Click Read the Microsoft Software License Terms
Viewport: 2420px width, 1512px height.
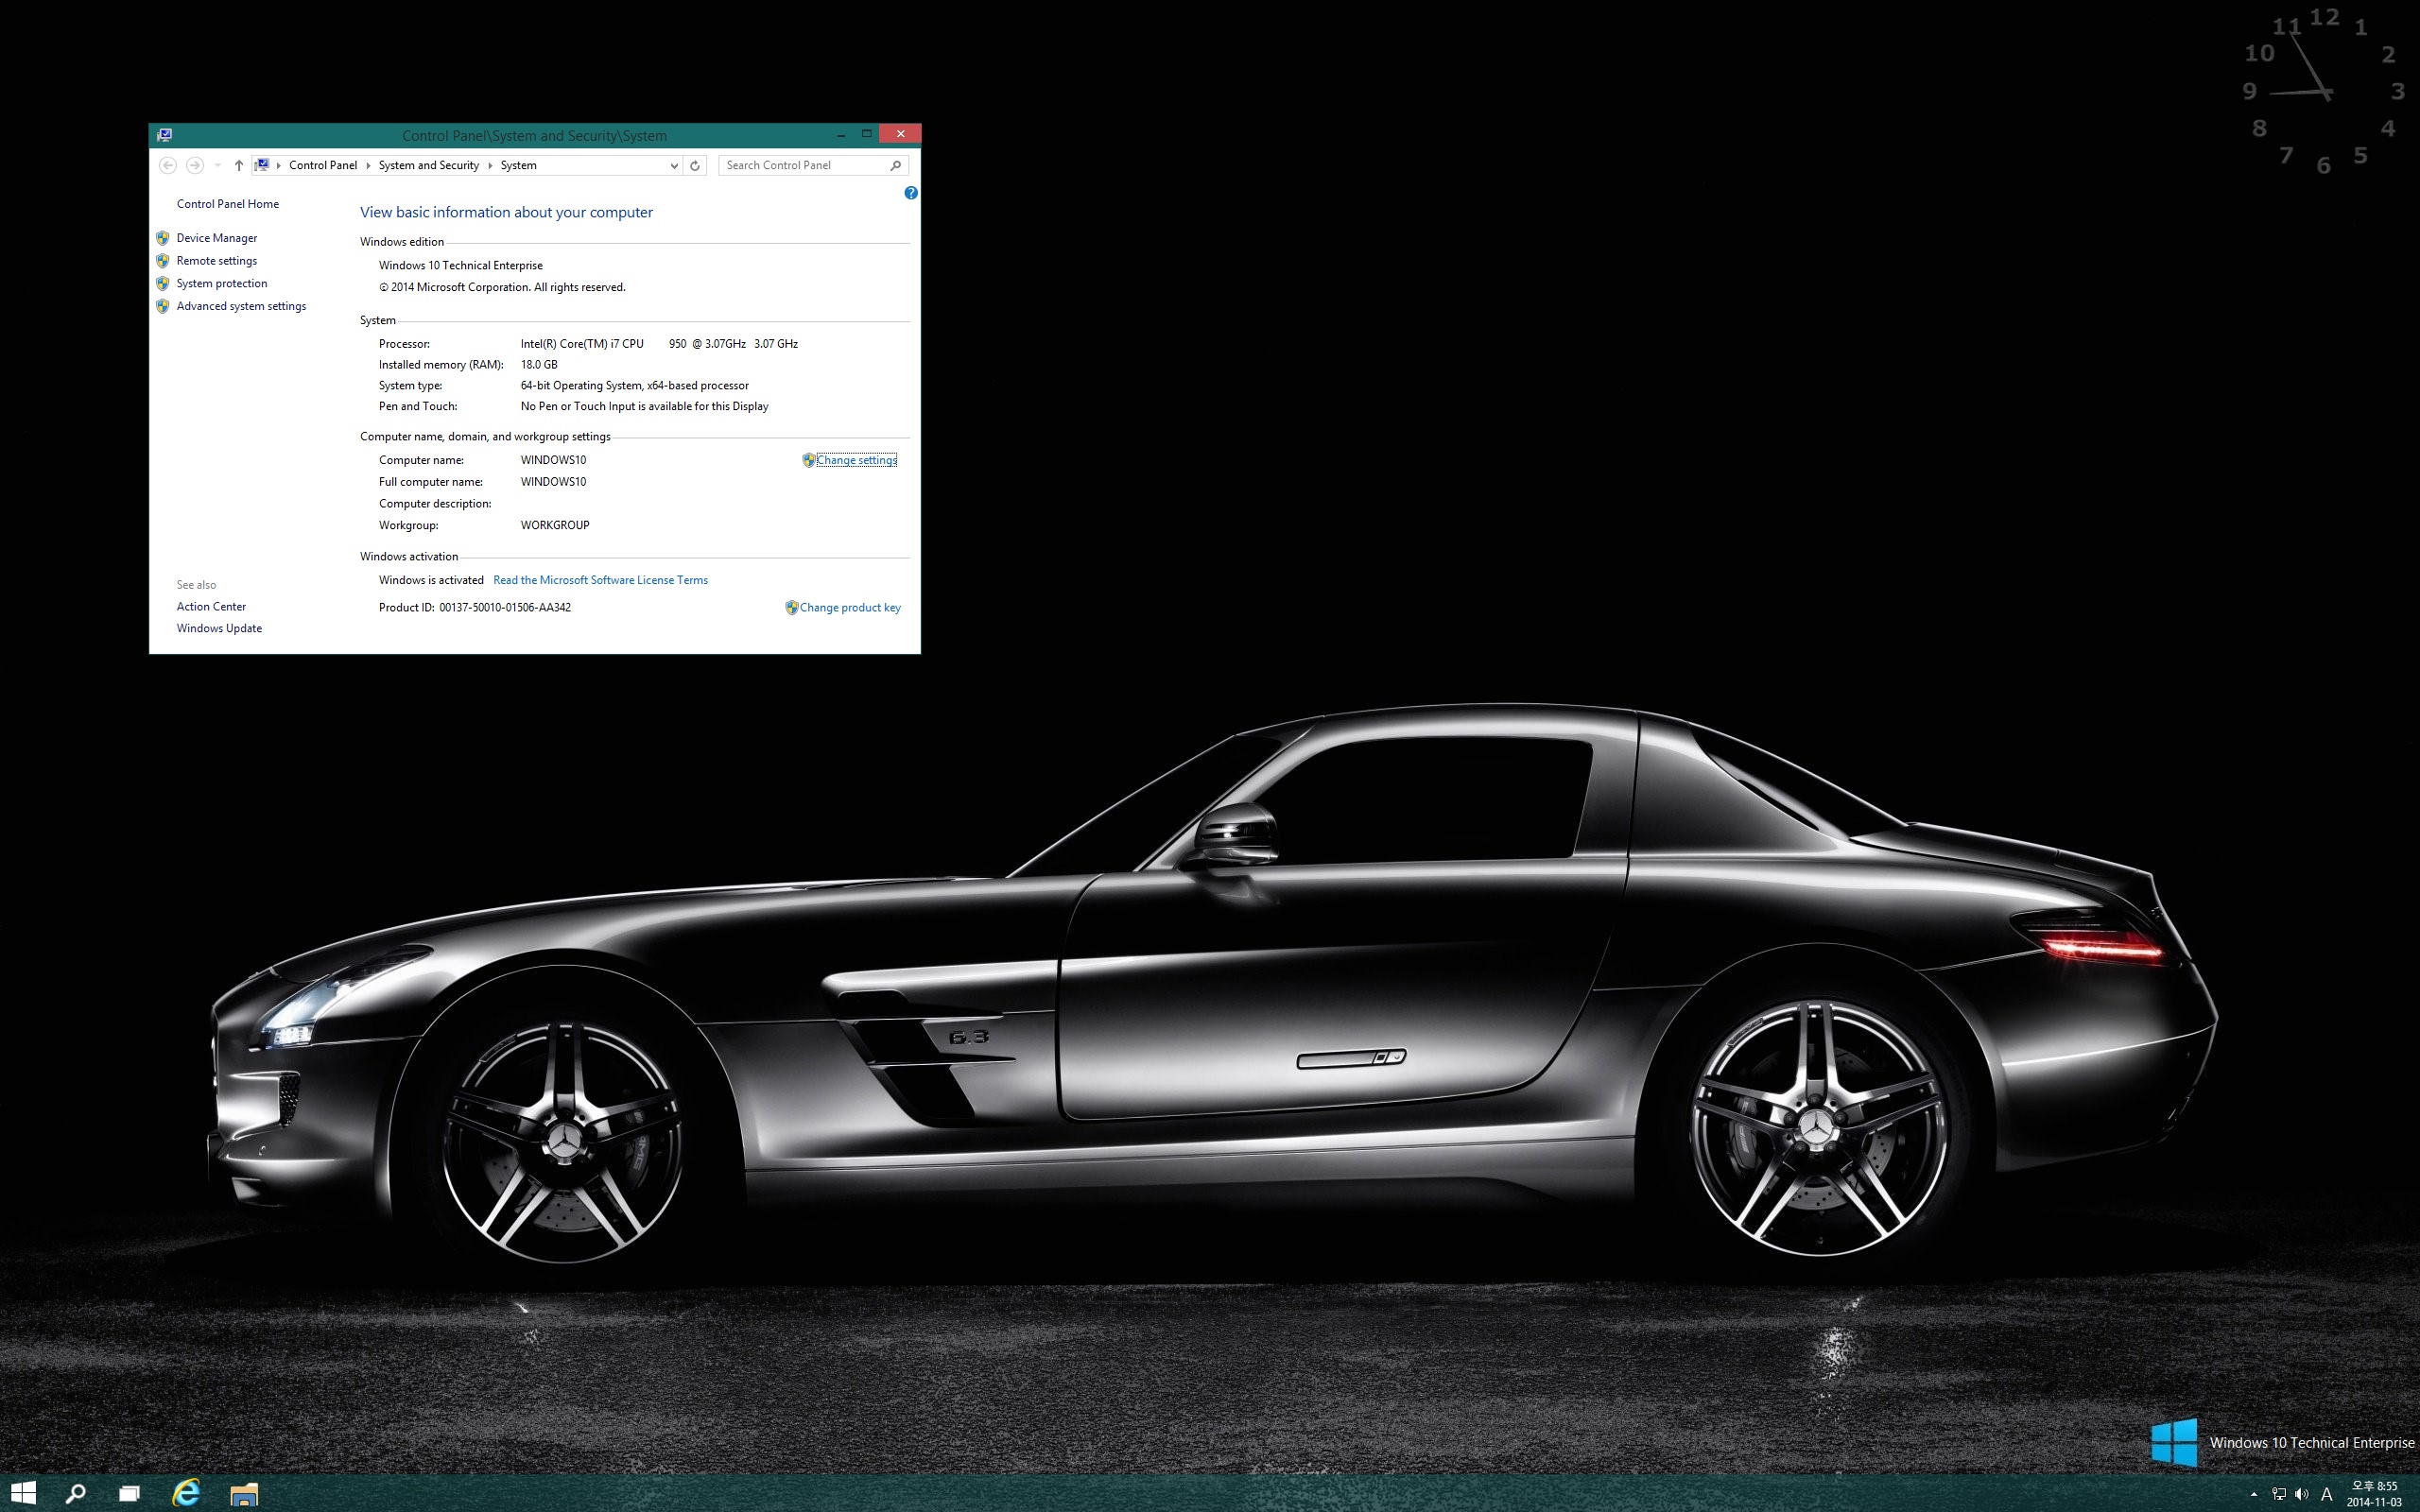pos(599,580)
